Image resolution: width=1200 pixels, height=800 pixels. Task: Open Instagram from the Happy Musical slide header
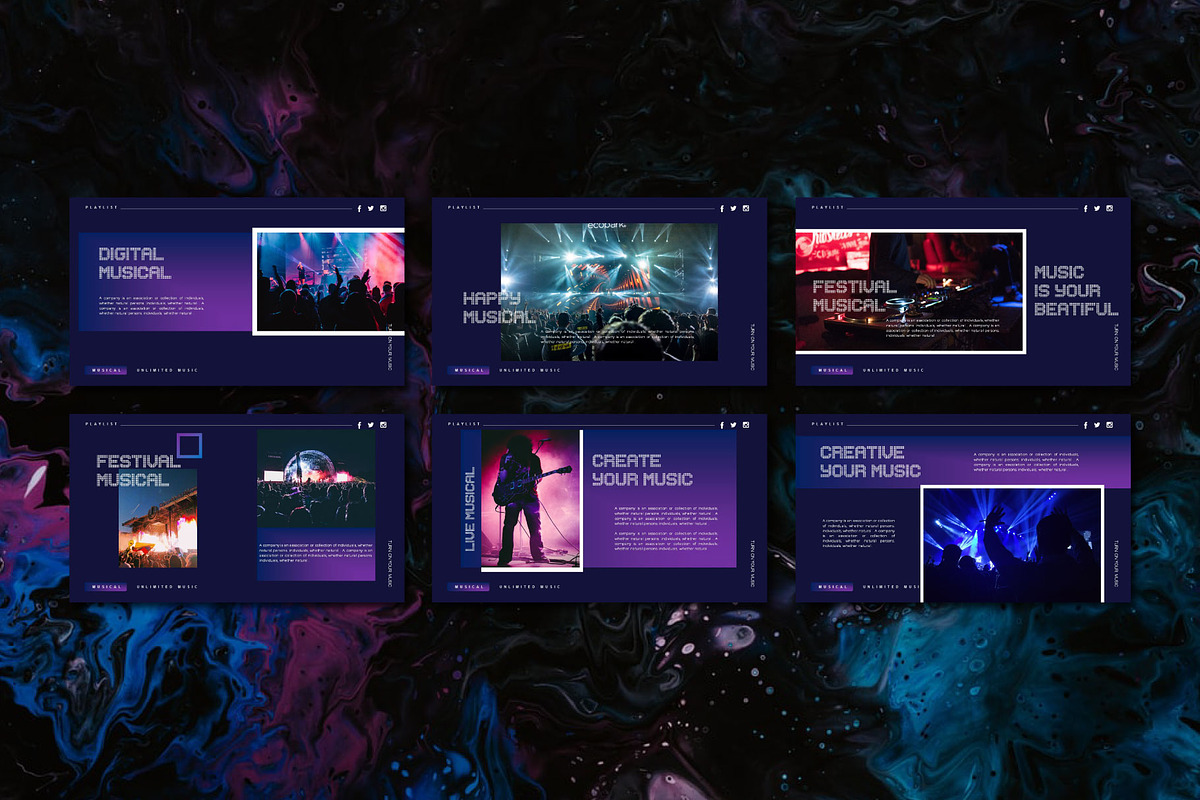(746, 206)
